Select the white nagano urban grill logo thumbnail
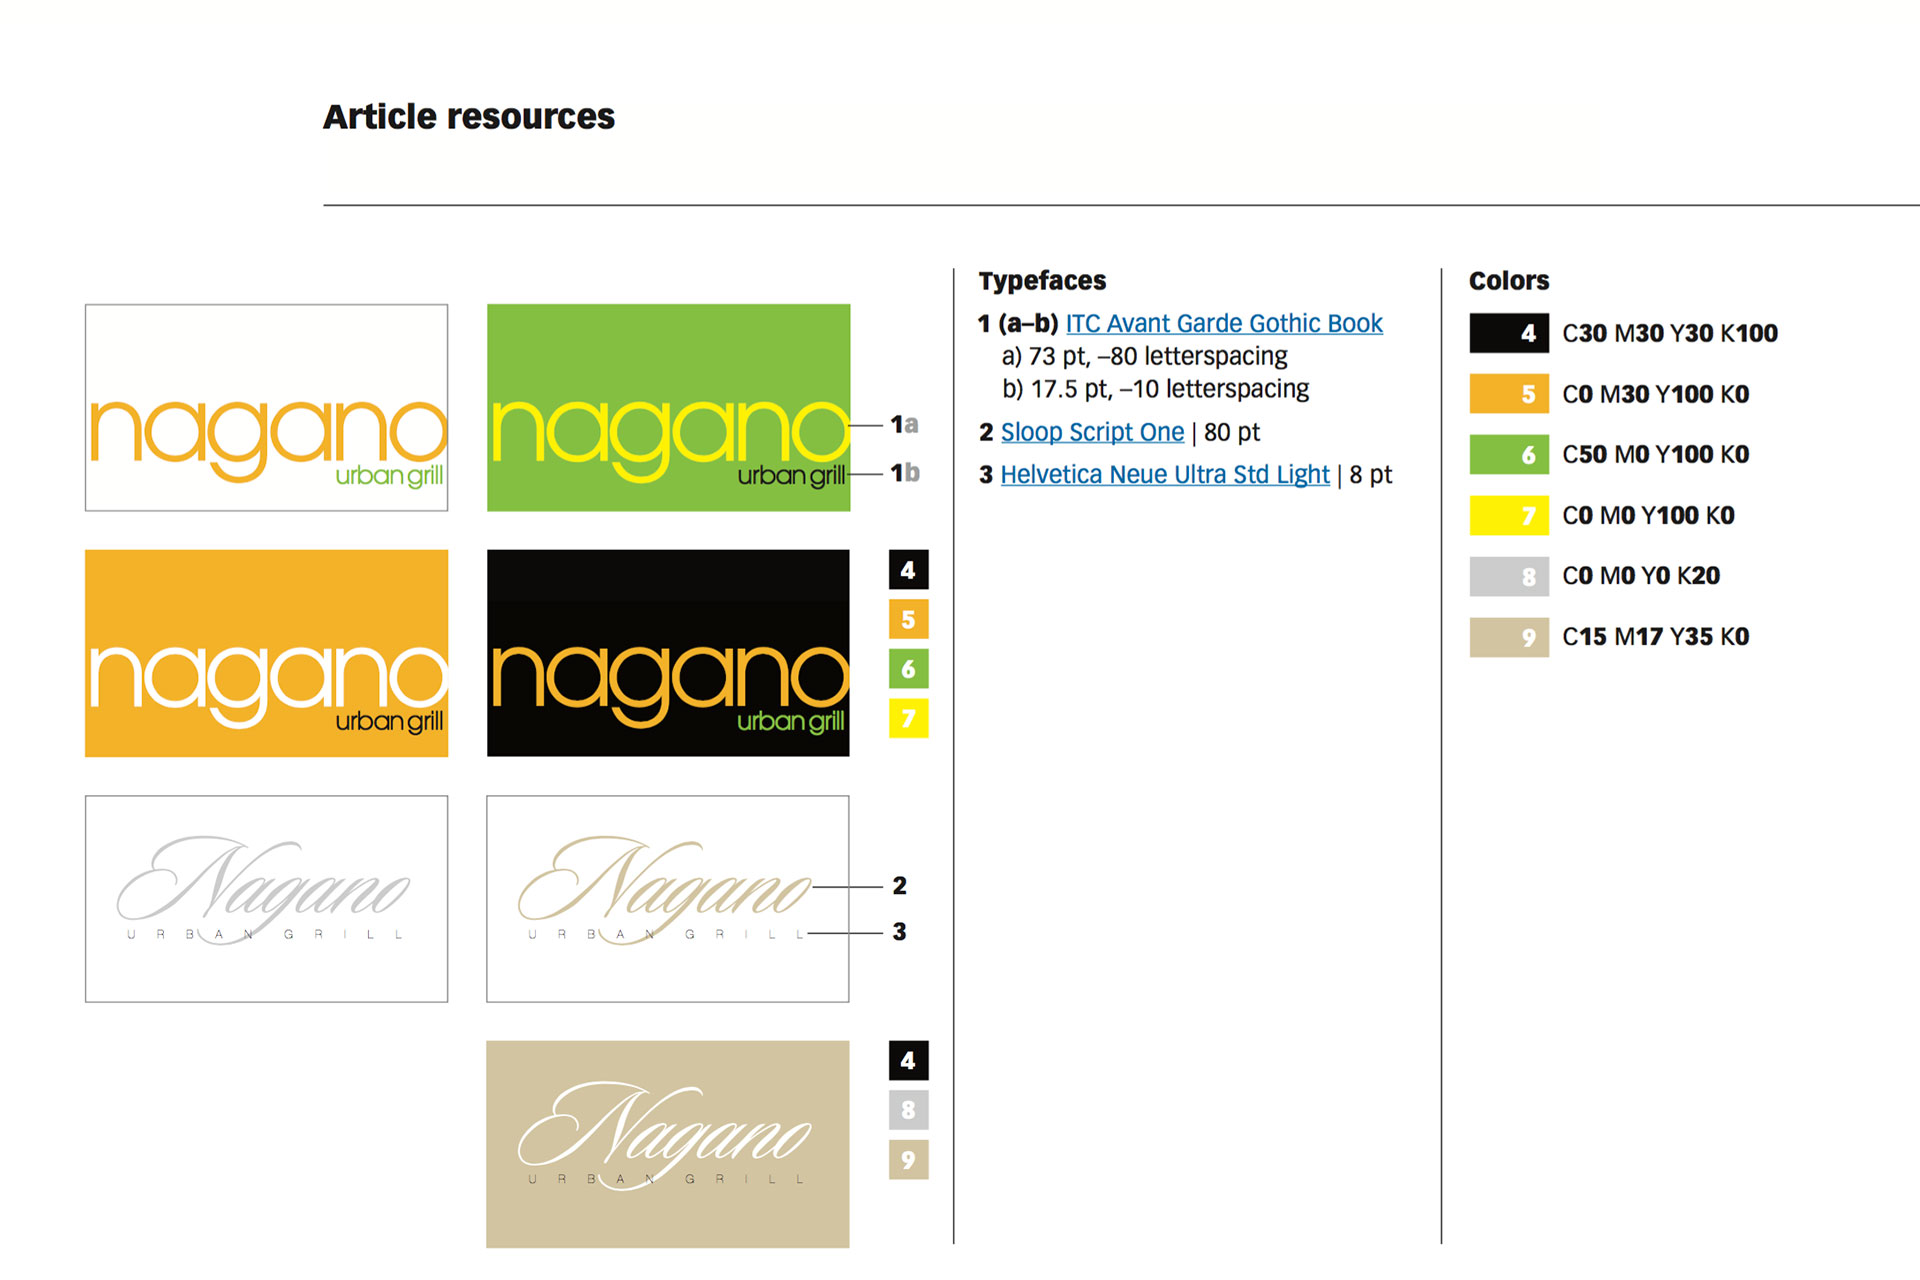This screenshot has width=1920, height=1280. click(266, 408)
